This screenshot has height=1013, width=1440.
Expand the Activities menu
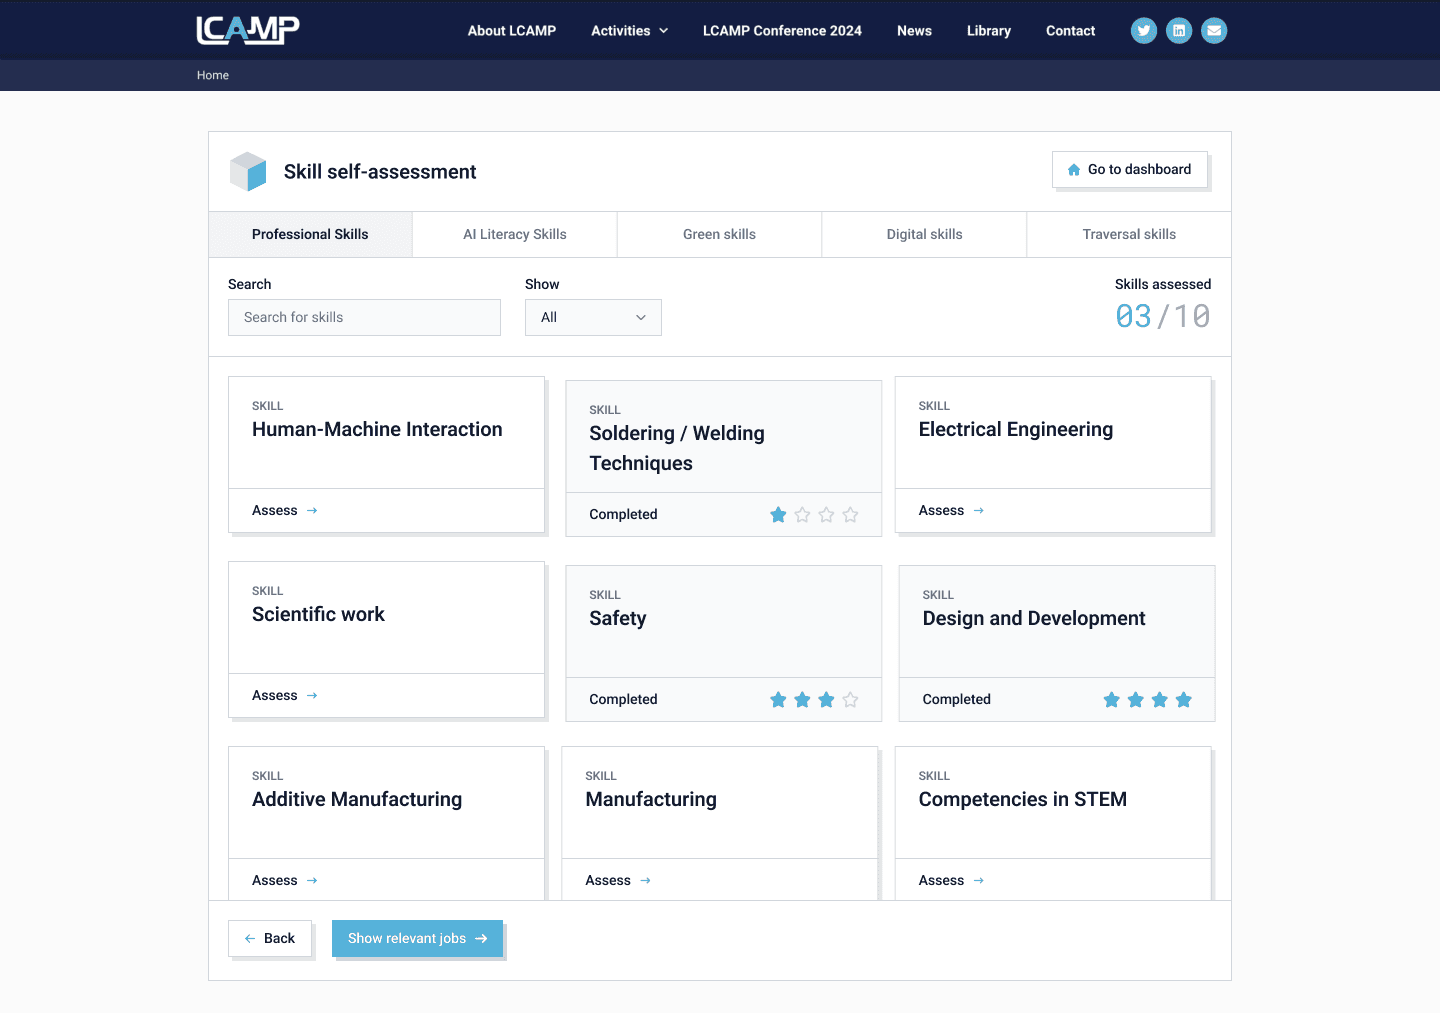click(629, 31)
